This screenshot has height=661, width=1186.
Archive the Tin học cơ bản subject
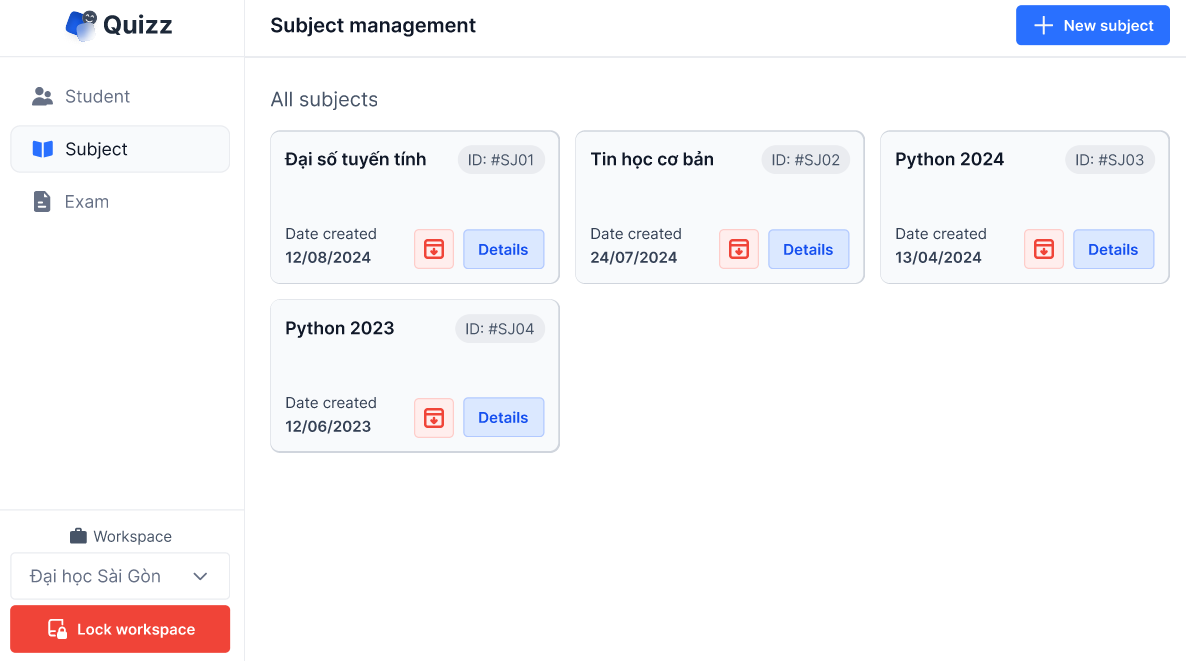(x=739, y=249)
